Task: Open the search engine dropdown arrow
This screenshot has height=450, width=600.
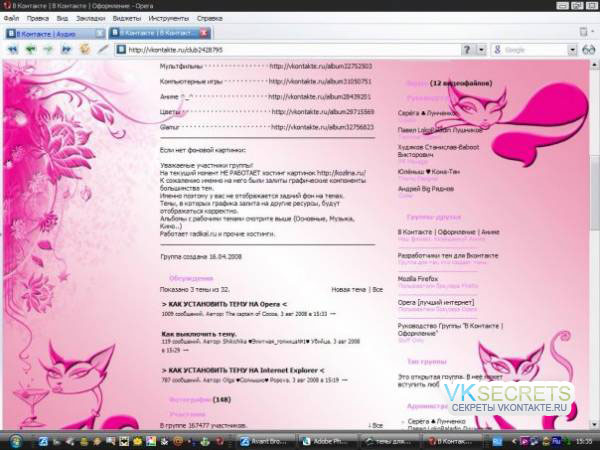Action: point(572,50)
